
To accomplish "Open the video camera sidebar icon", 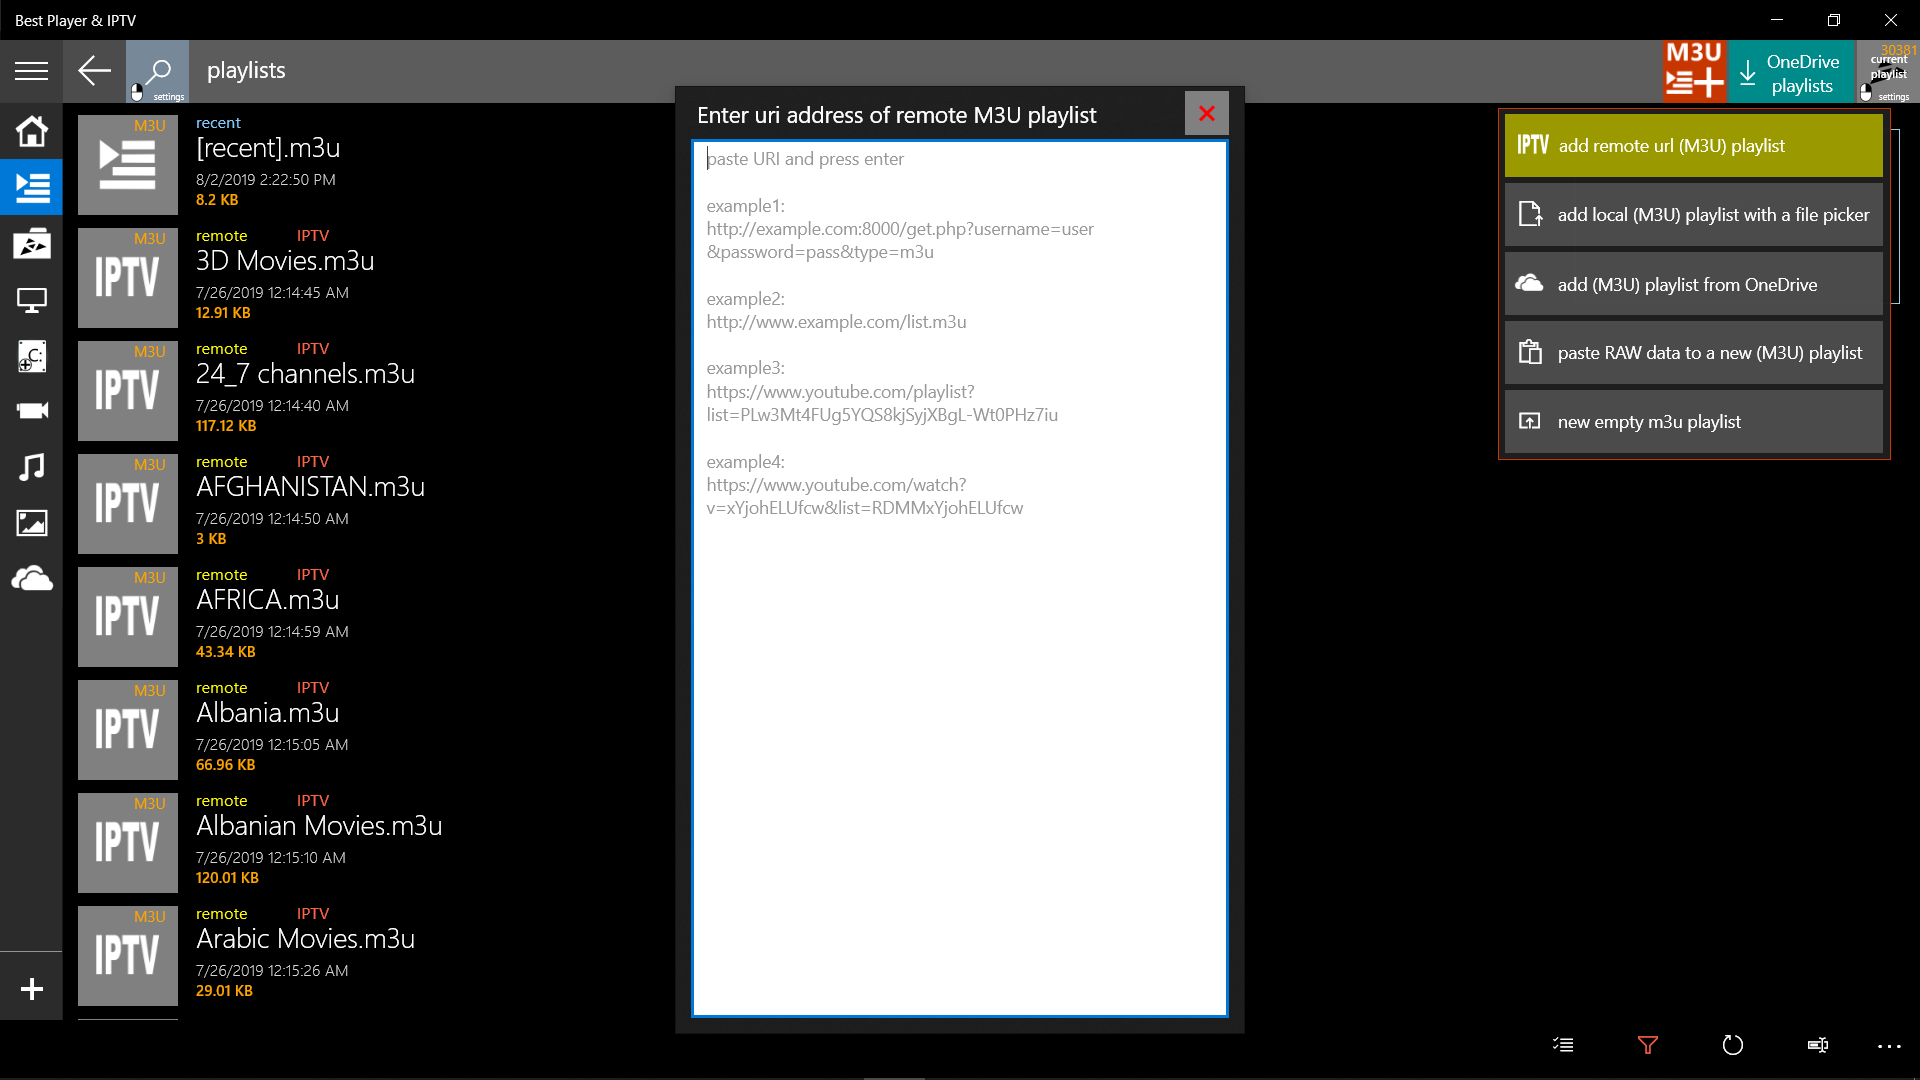I will point(31,411).
